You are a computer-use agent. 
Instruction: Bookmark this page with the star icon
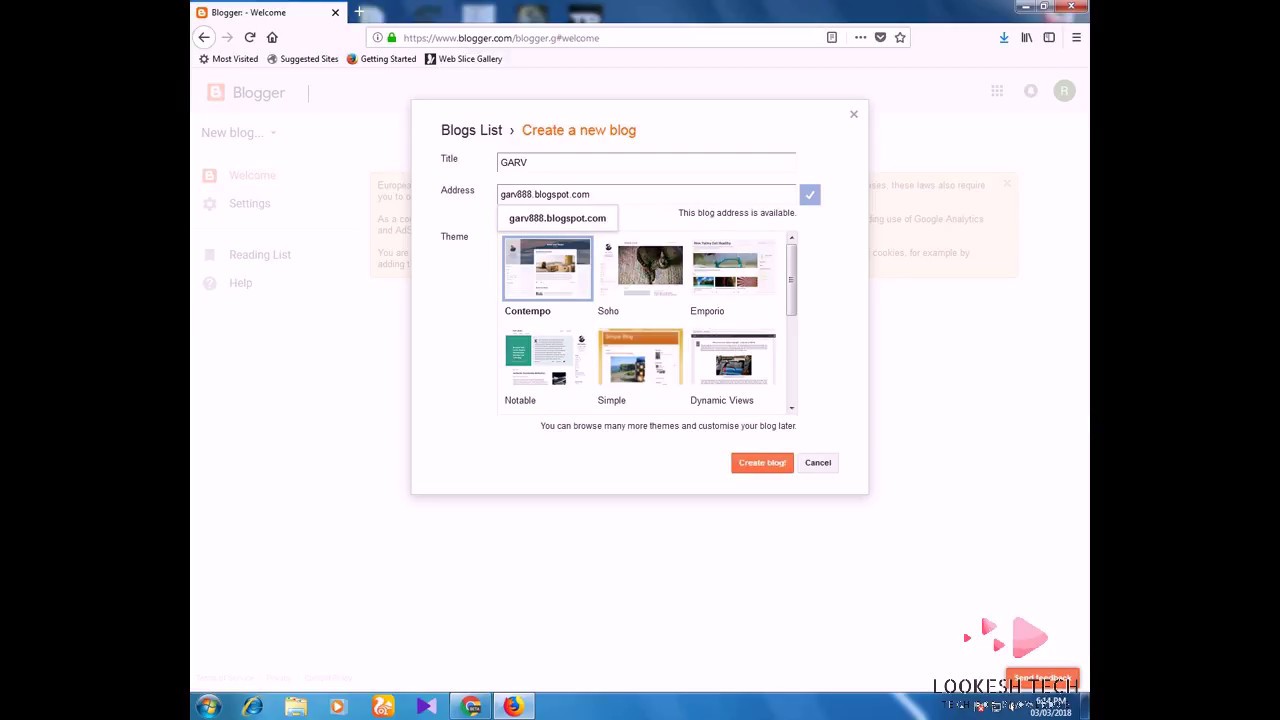pyautogui.click(x=900, y=38)
